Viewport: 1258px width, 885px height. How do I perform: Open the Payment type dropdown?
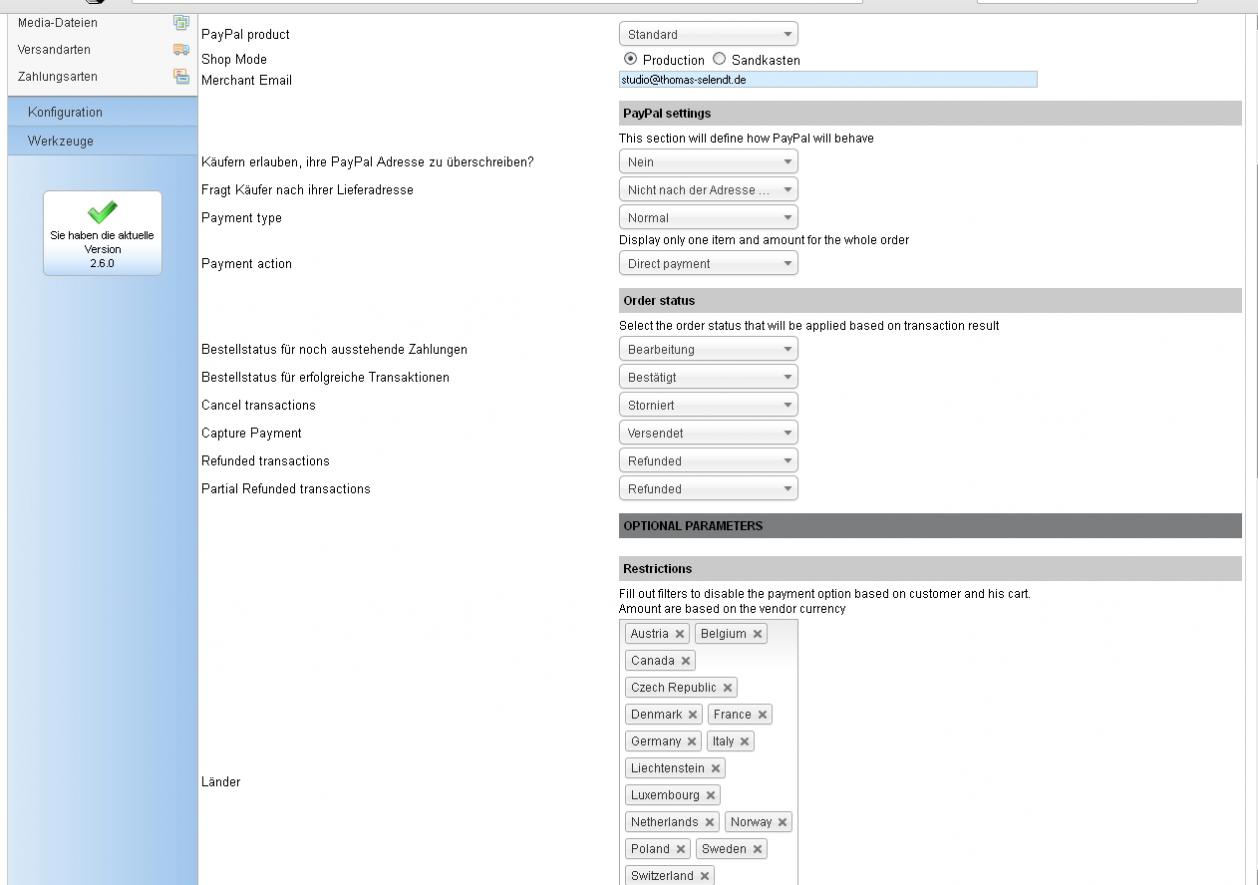pos(708,218)
